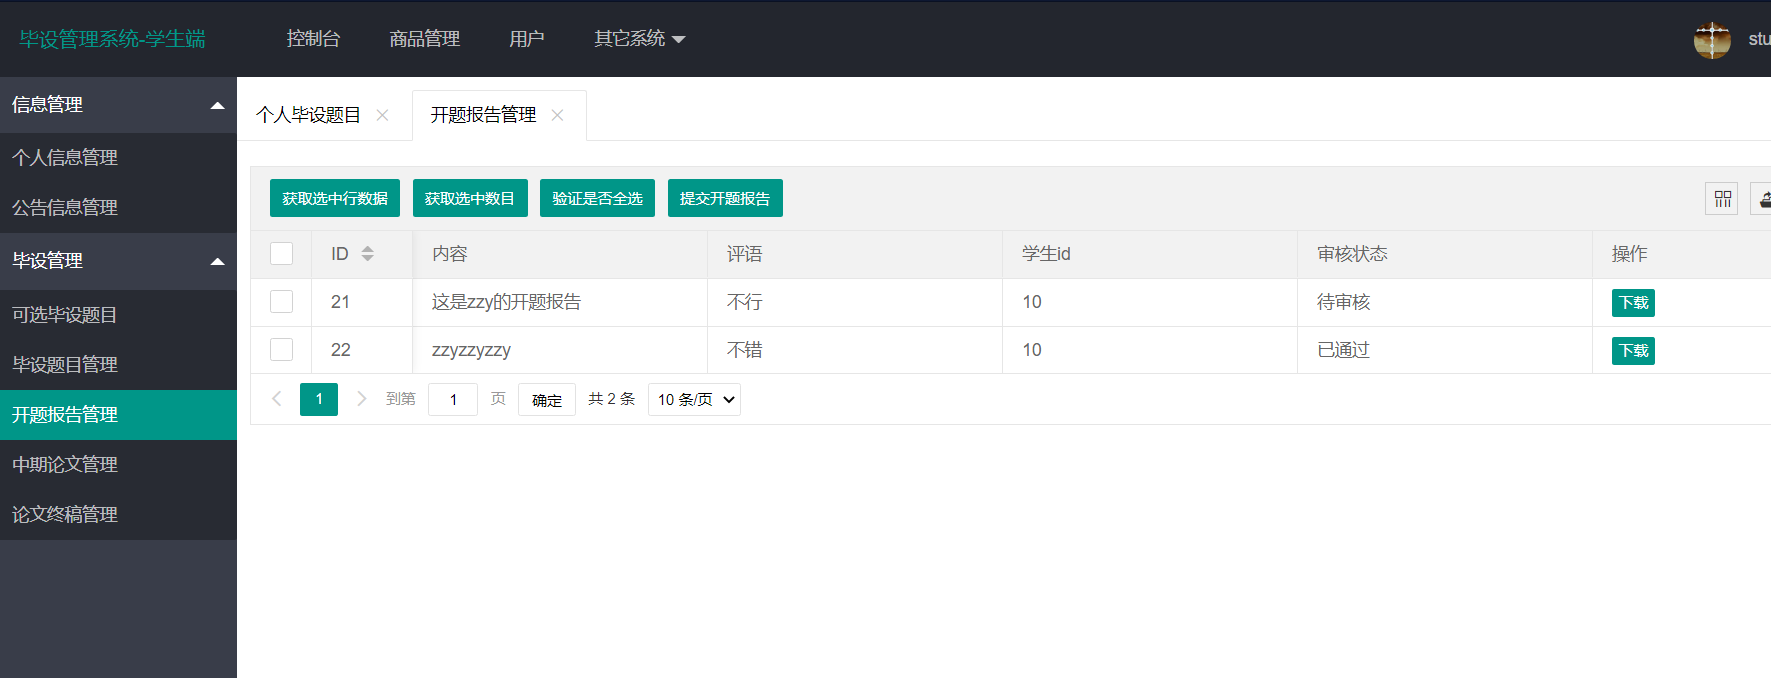Click page number 1 in pagination
Viewport: 1771px width, 678px height.
(319, 399)
